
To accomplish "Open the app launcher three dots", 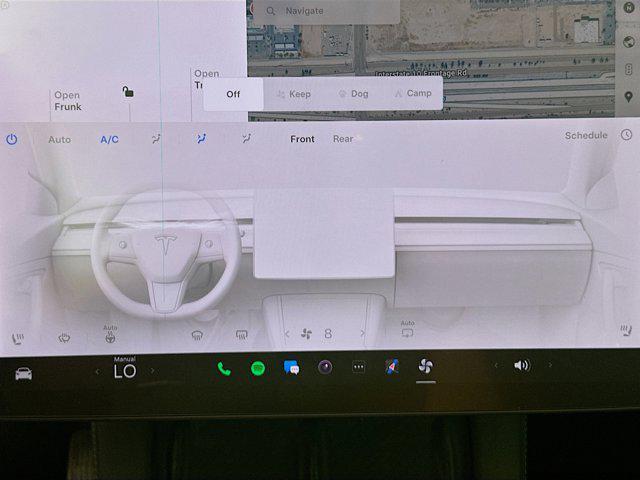I will [359, 367].
